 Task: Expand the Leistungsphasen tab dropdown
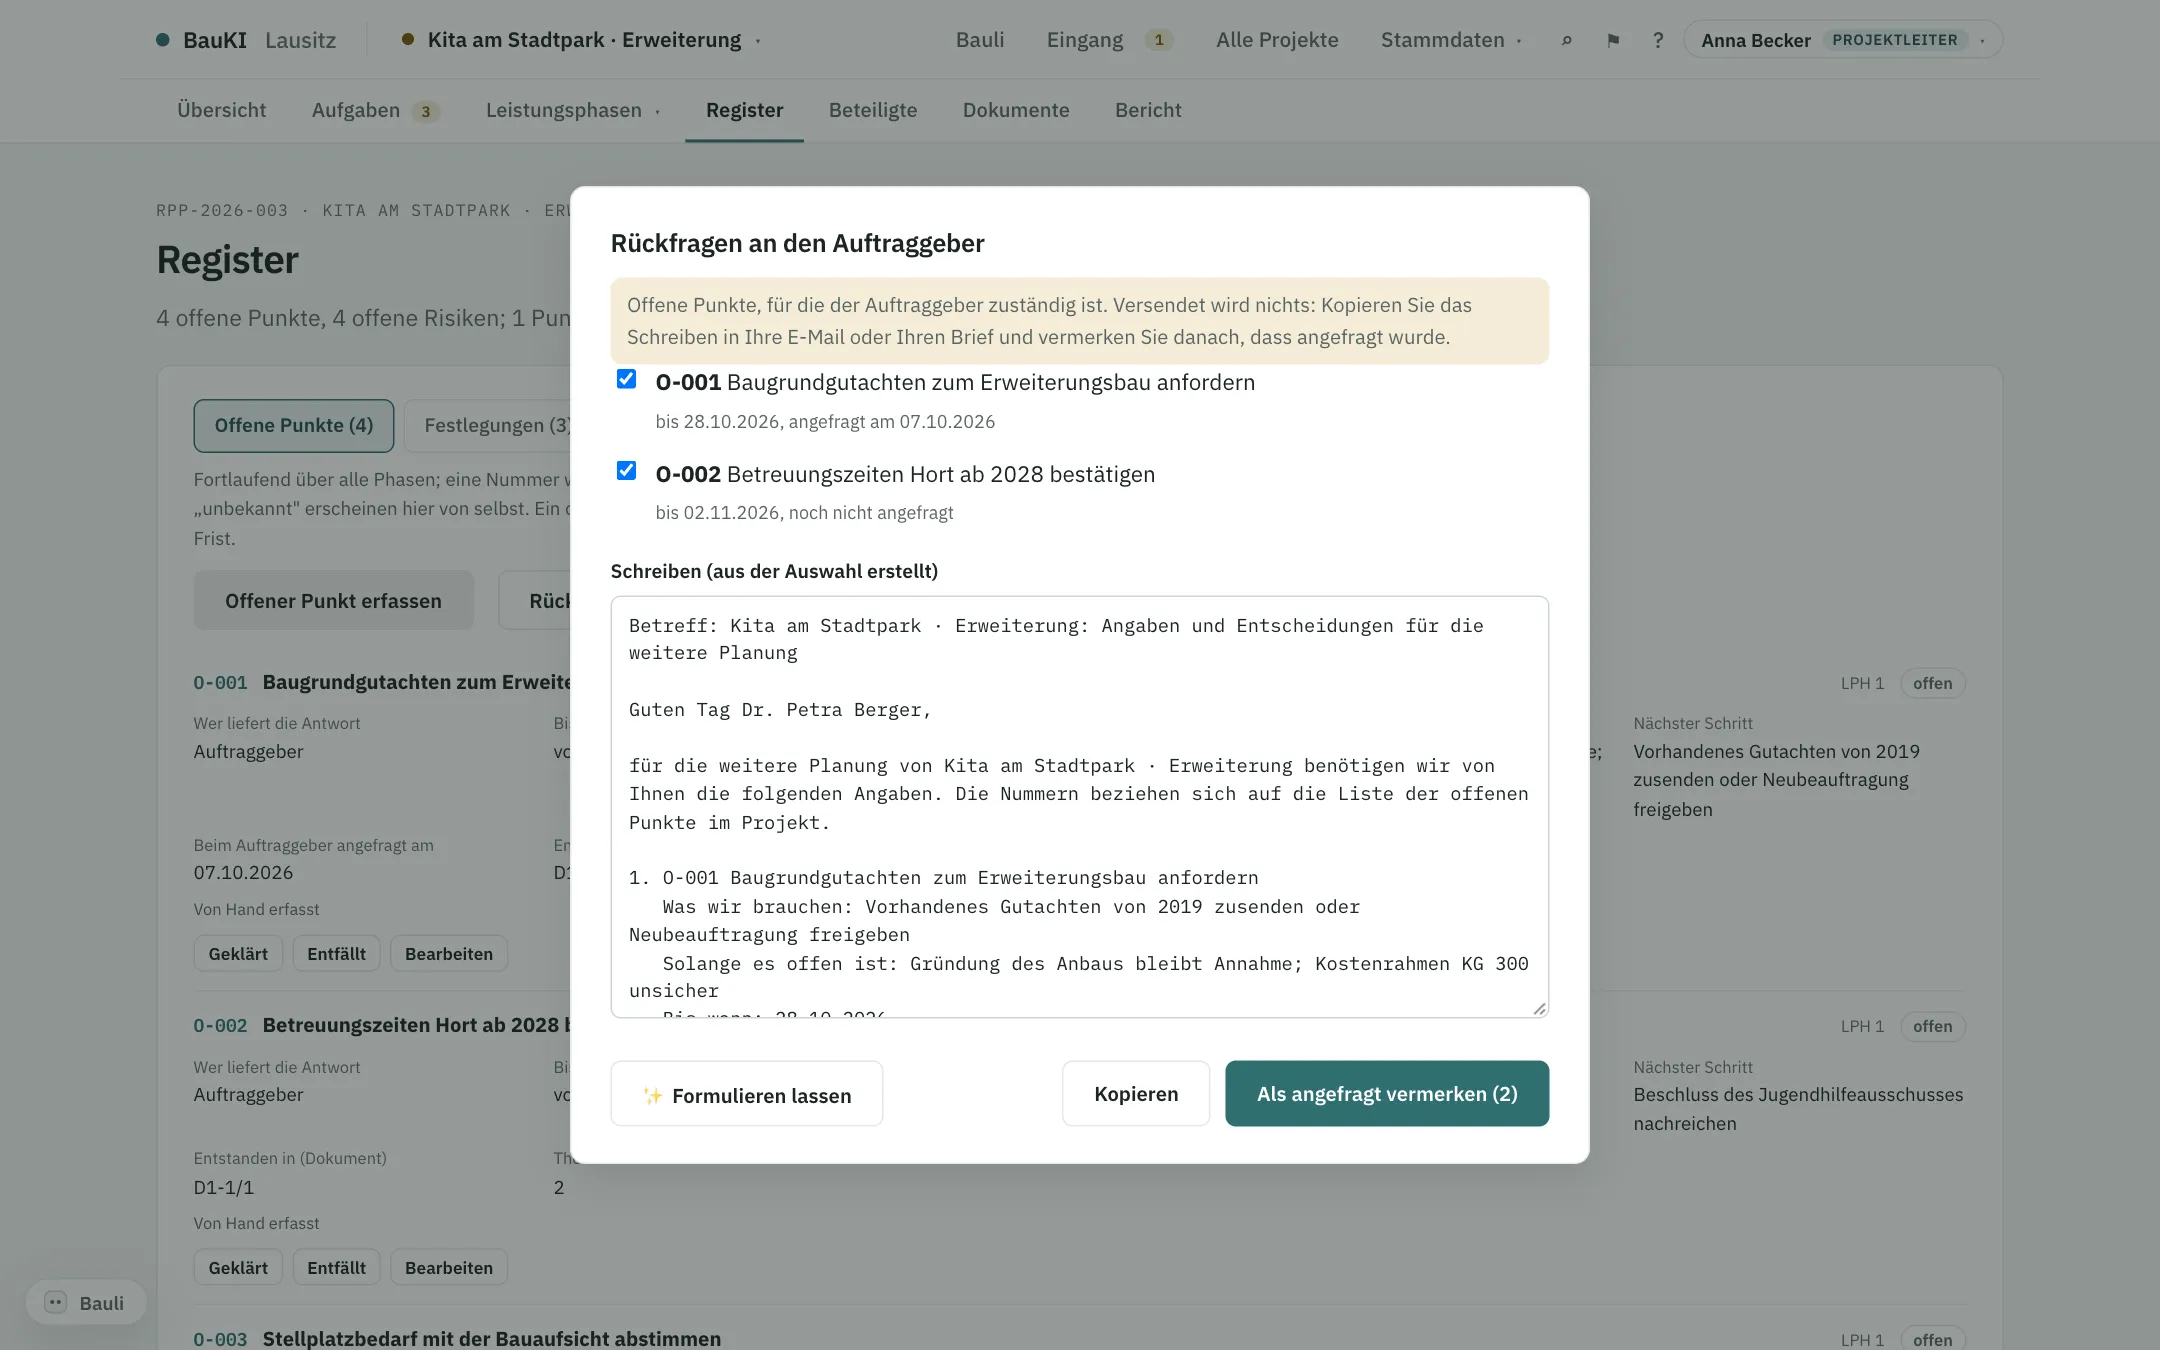(x=573, y=110)
